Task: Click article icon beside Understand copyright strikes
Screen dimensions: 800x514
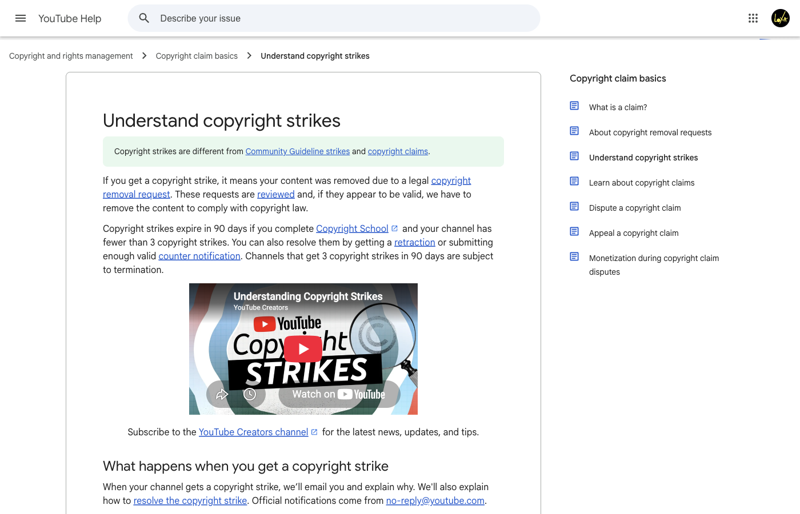Action: pyautogui.click(x=574, y=156)
